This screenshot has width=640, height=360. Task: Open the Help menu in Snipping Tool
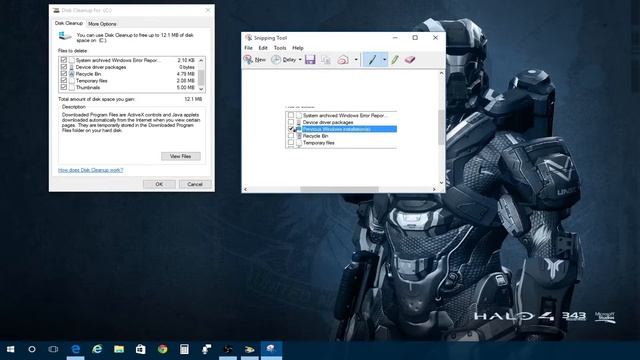[x=298, y=48]
